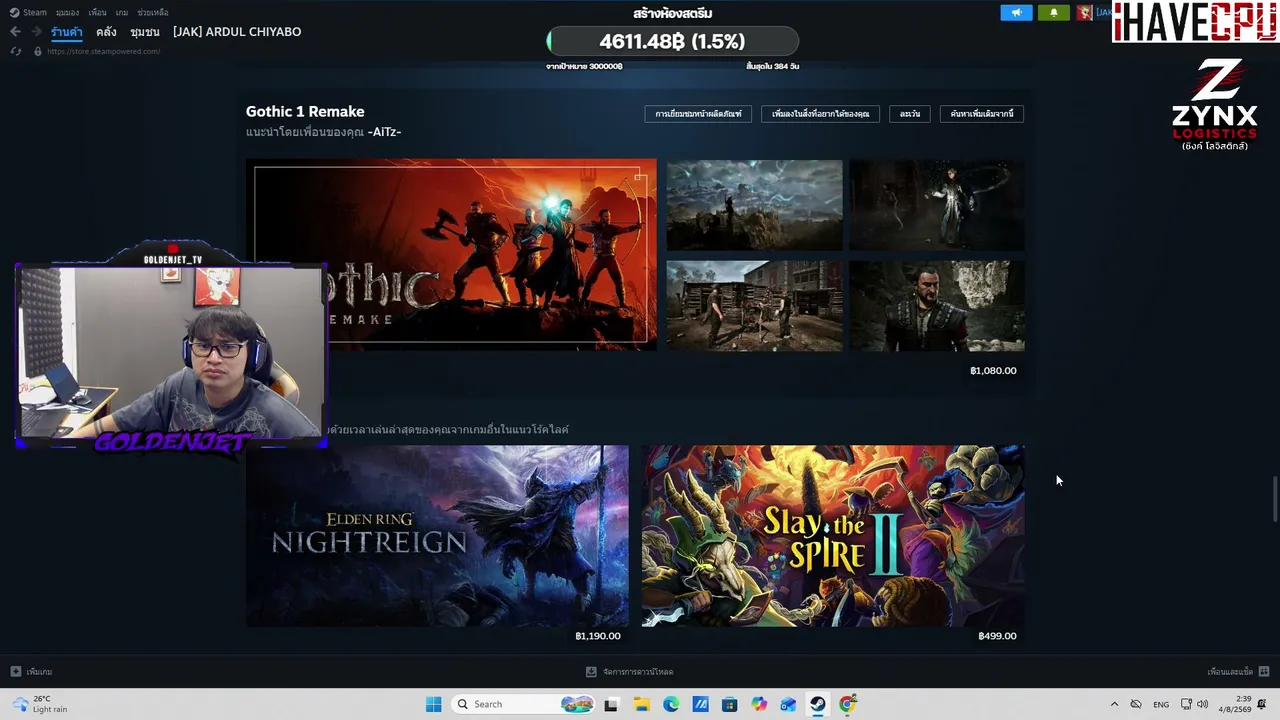Click the ฿1,080.00 Gothic price
1280x720 pixels.
(x=993, y=371)
